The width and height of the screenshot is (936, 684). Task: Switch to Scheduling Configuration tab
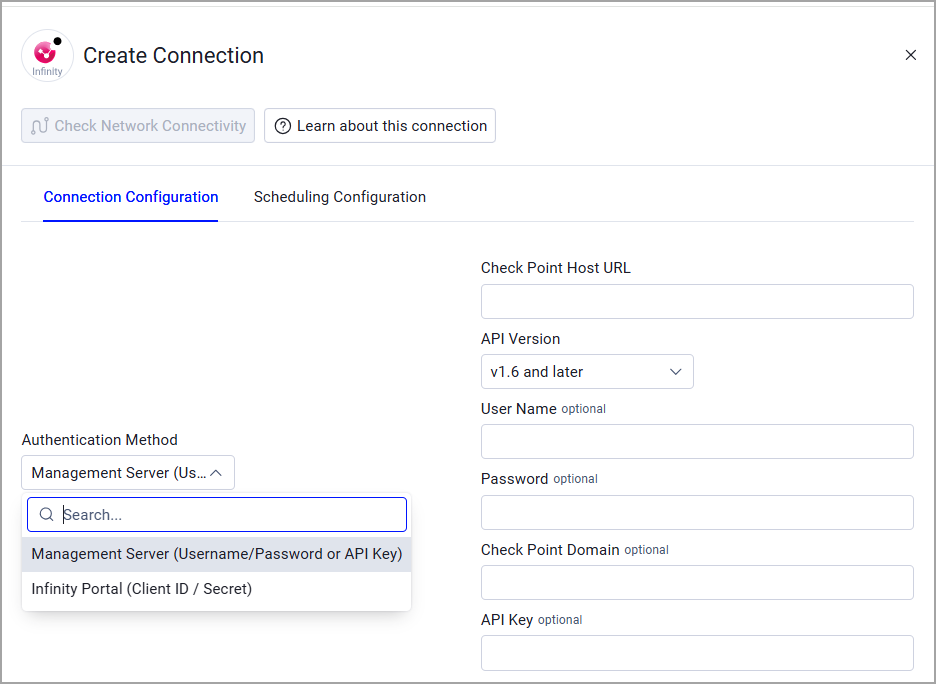point(340,197)
